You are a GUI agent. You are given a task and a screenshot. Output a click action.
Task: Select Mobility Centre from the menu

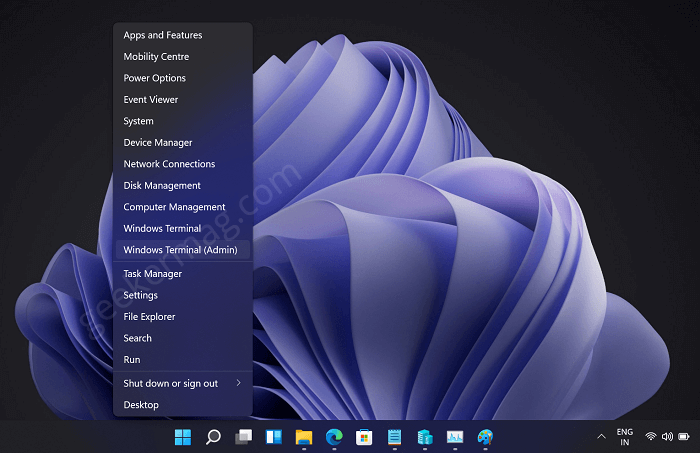[x=183, y=56]
